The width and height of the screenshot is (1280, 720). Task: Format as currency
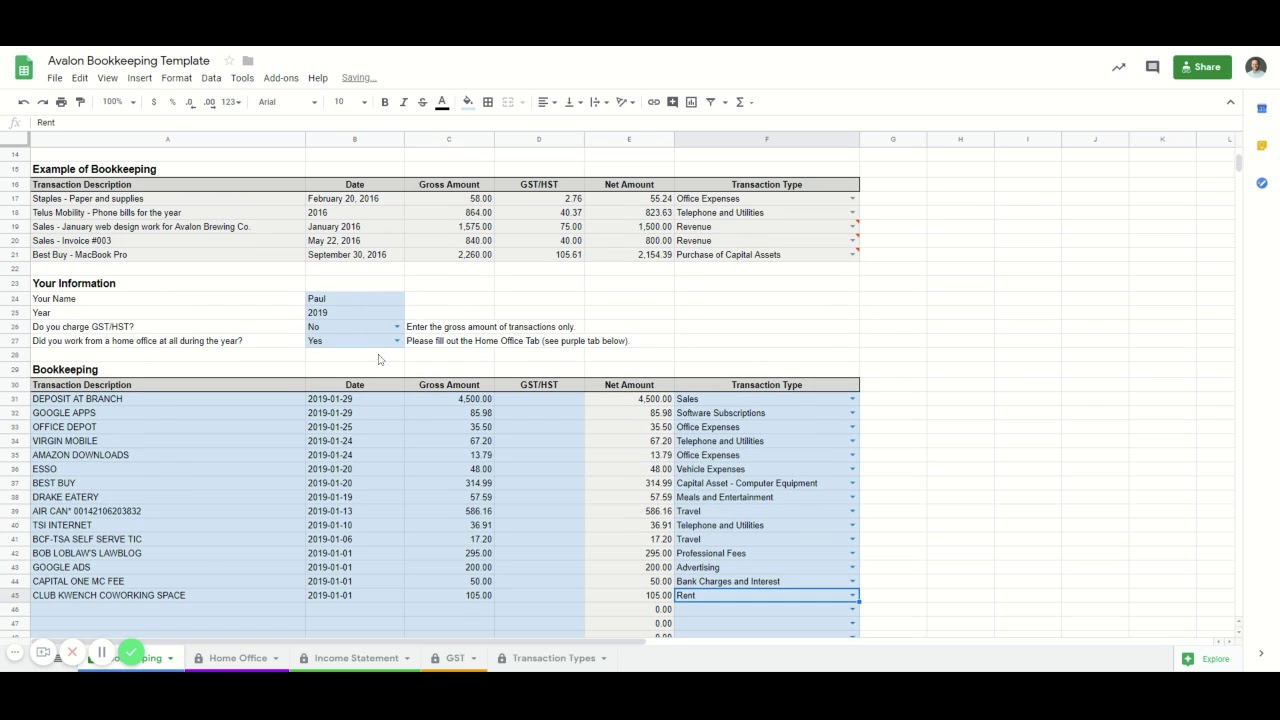click(x=153, y=102)
